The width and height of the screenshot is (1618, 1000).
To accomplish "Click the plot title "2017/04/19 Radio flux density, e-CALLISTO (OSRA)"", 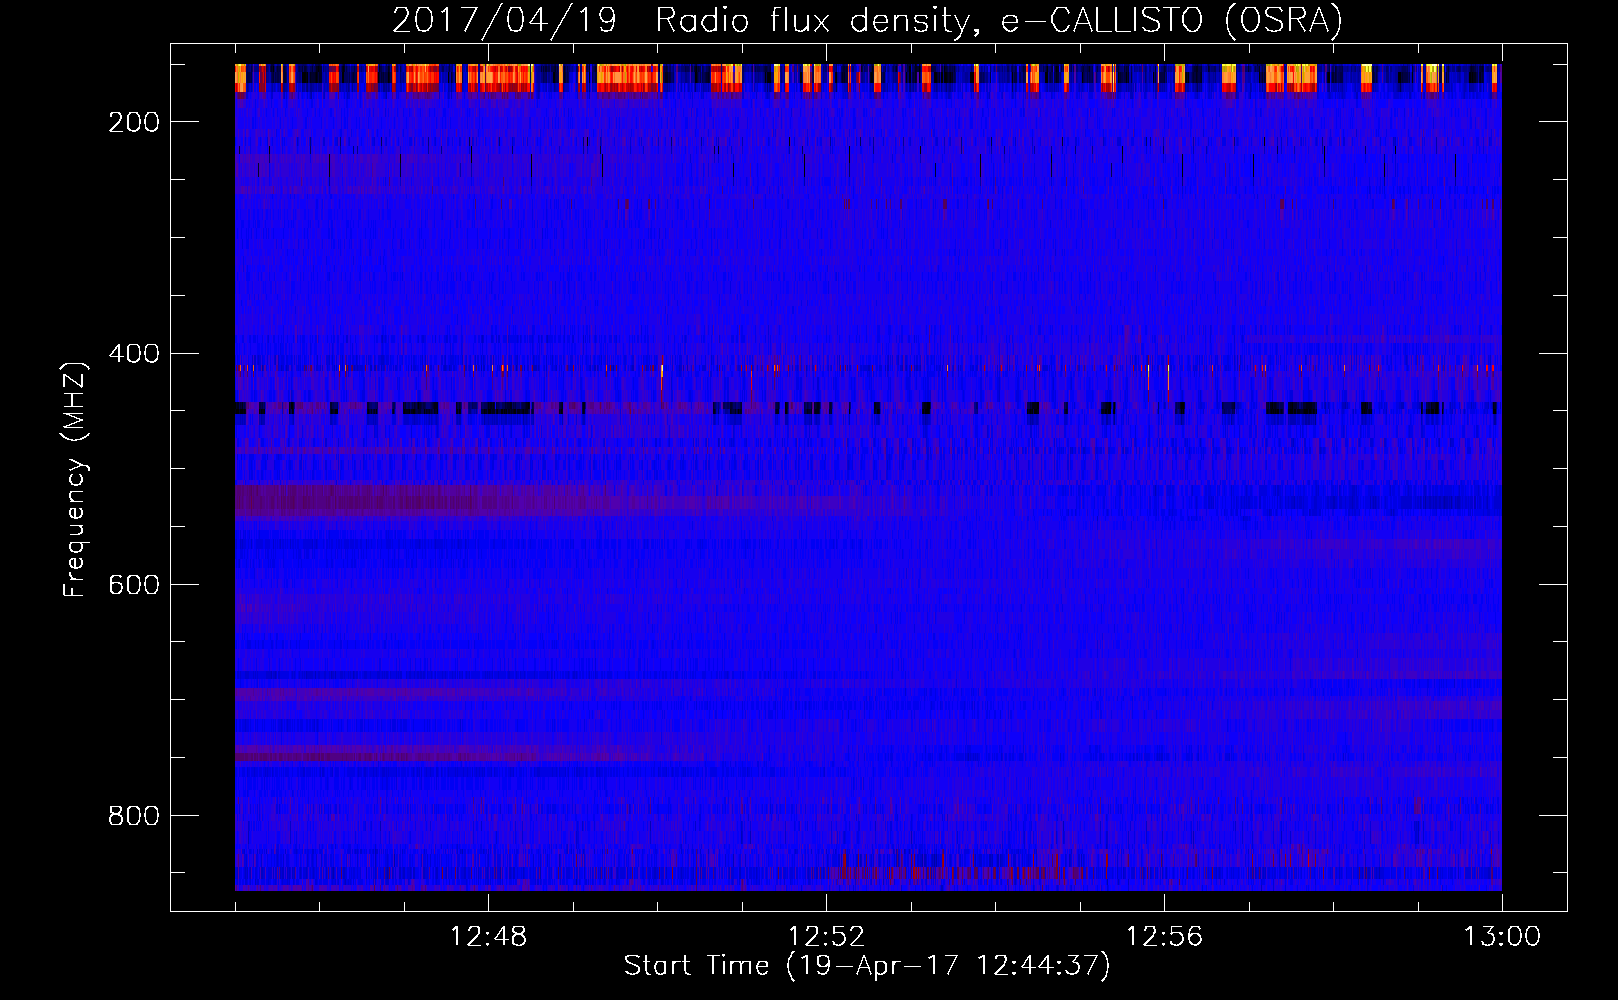I will [x=867, y=20].
